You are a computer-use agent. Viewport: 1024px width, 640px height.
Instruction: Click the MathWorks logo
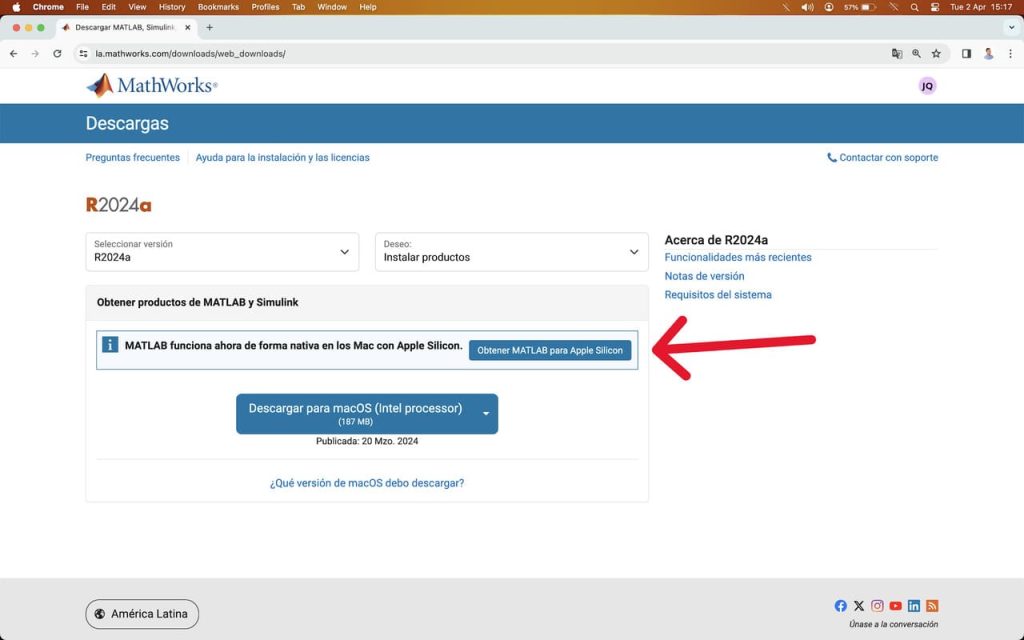pos(152,86)
